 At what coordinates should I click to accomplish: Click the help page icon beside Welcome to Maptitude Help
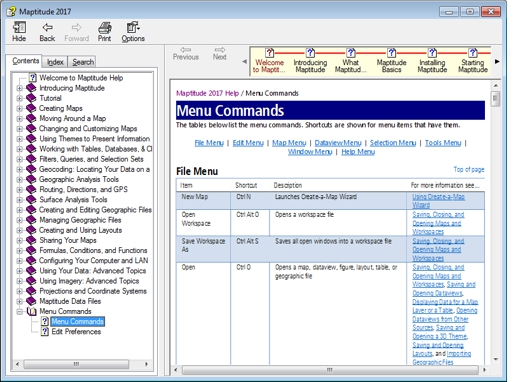tap(32, 78)
